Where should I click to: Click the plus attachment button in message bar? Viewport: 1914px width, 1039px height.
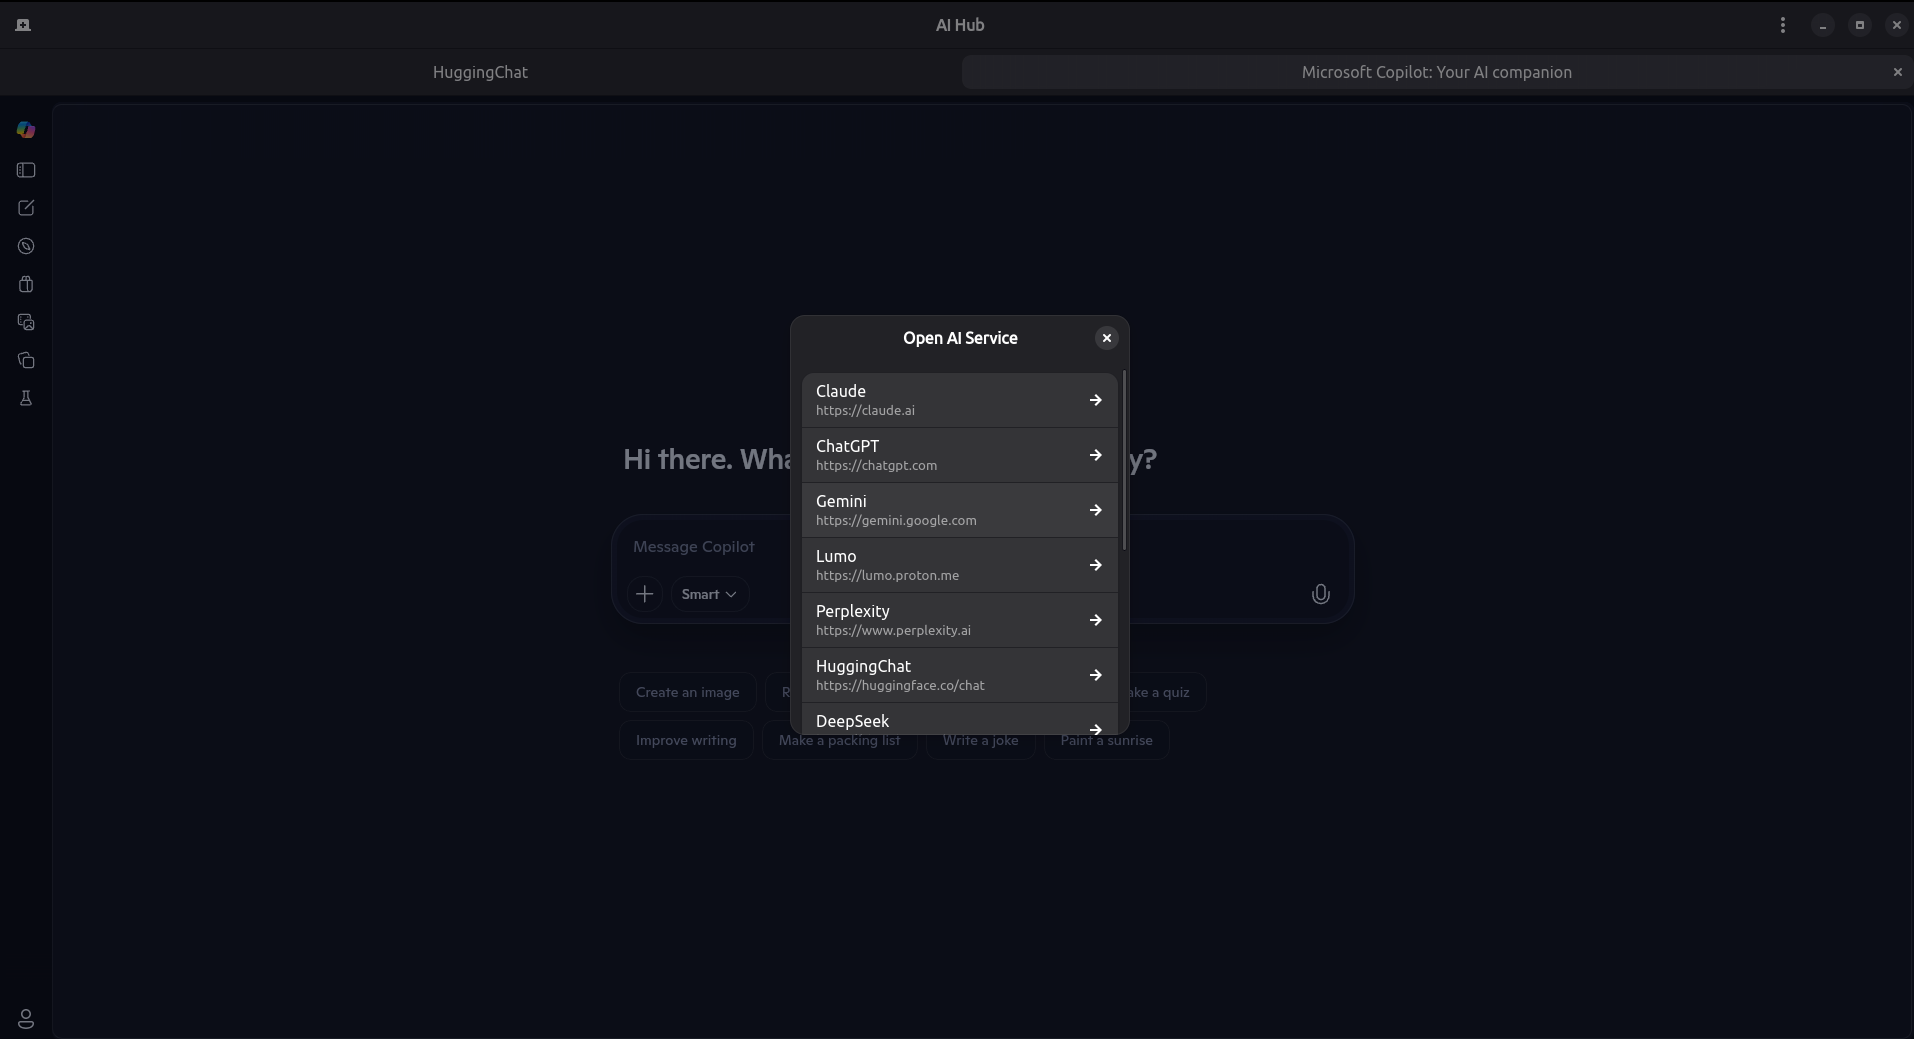[645, 594]
